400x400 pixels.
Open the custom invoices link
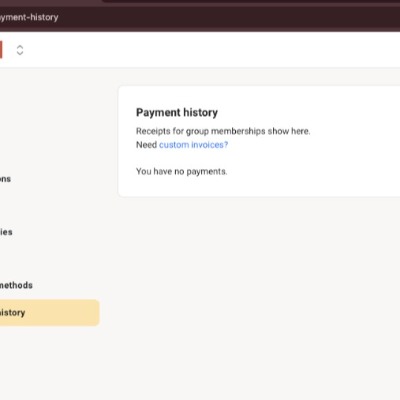[x=193, y=145]
